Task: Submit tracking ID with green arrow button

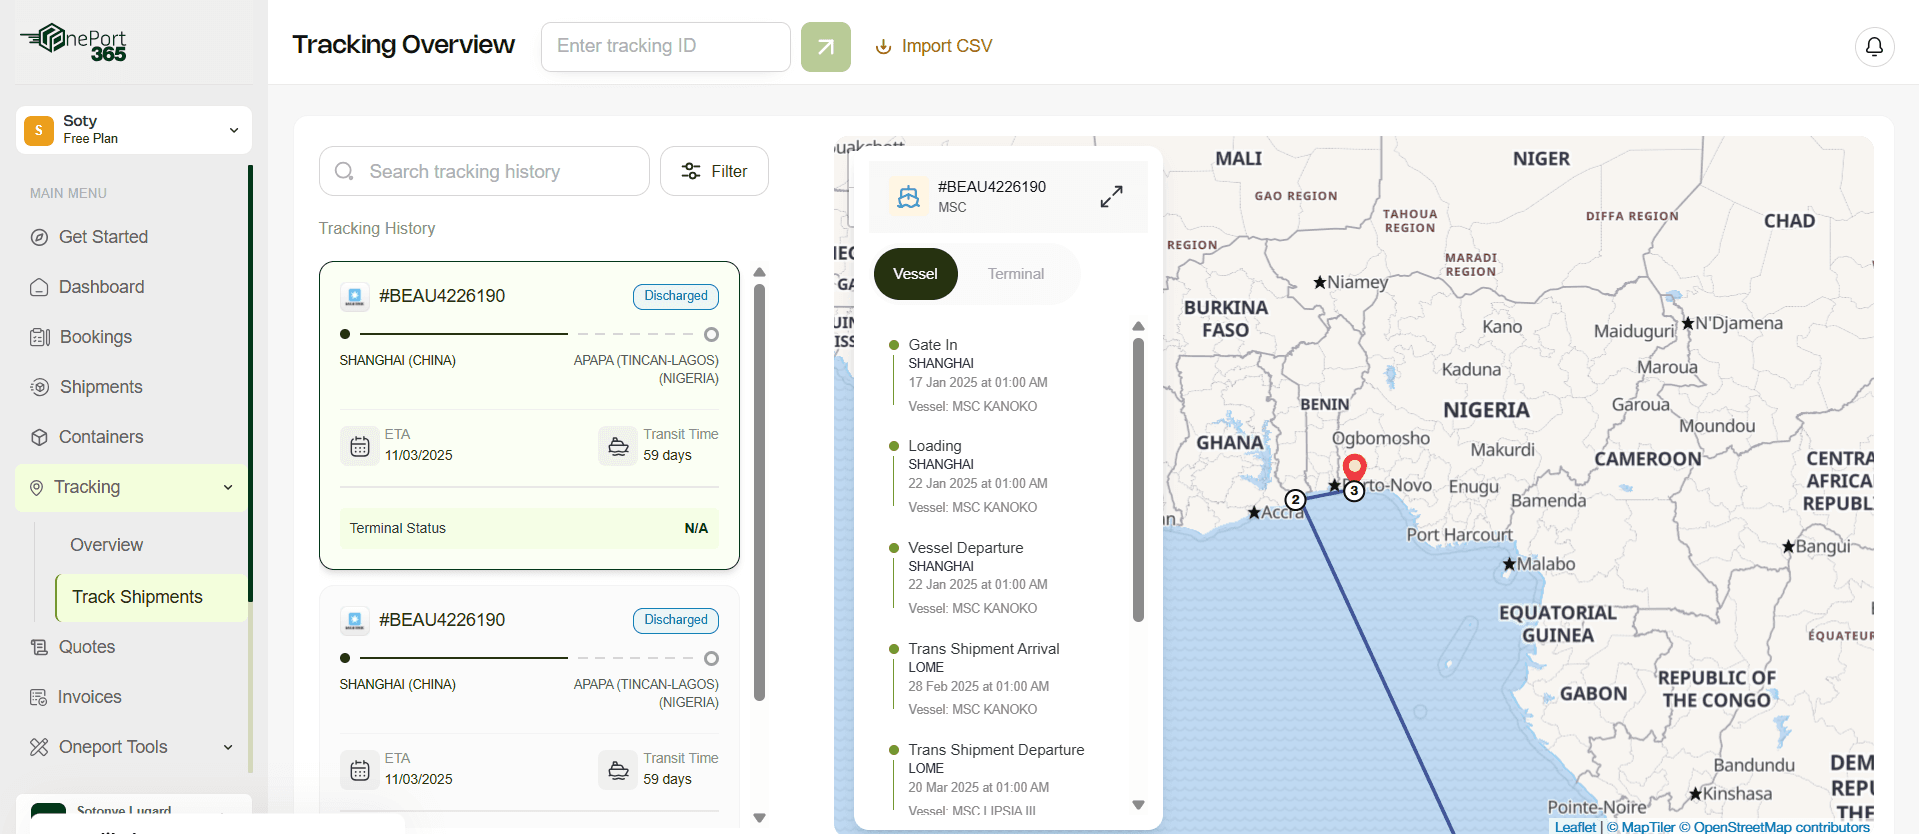Action: (826, 47)
